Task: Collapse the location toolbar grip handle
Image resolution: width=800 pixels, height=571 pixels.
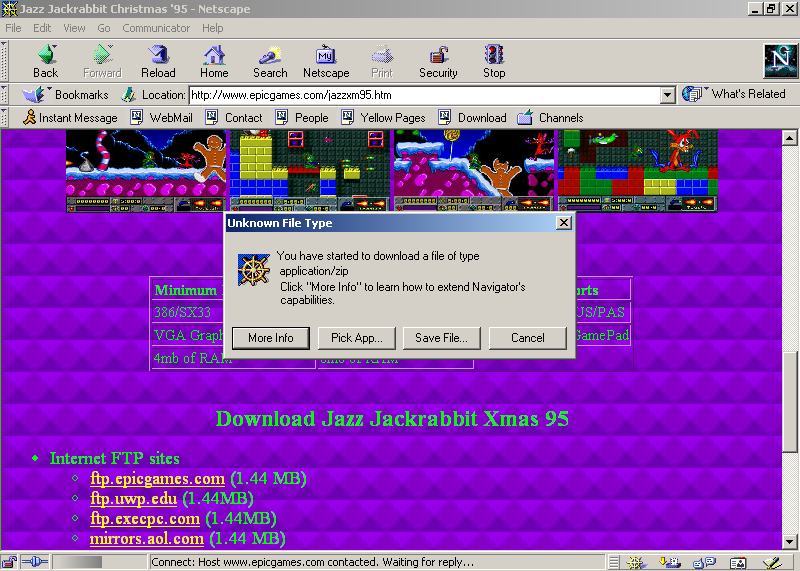Action: pos(5,95)
